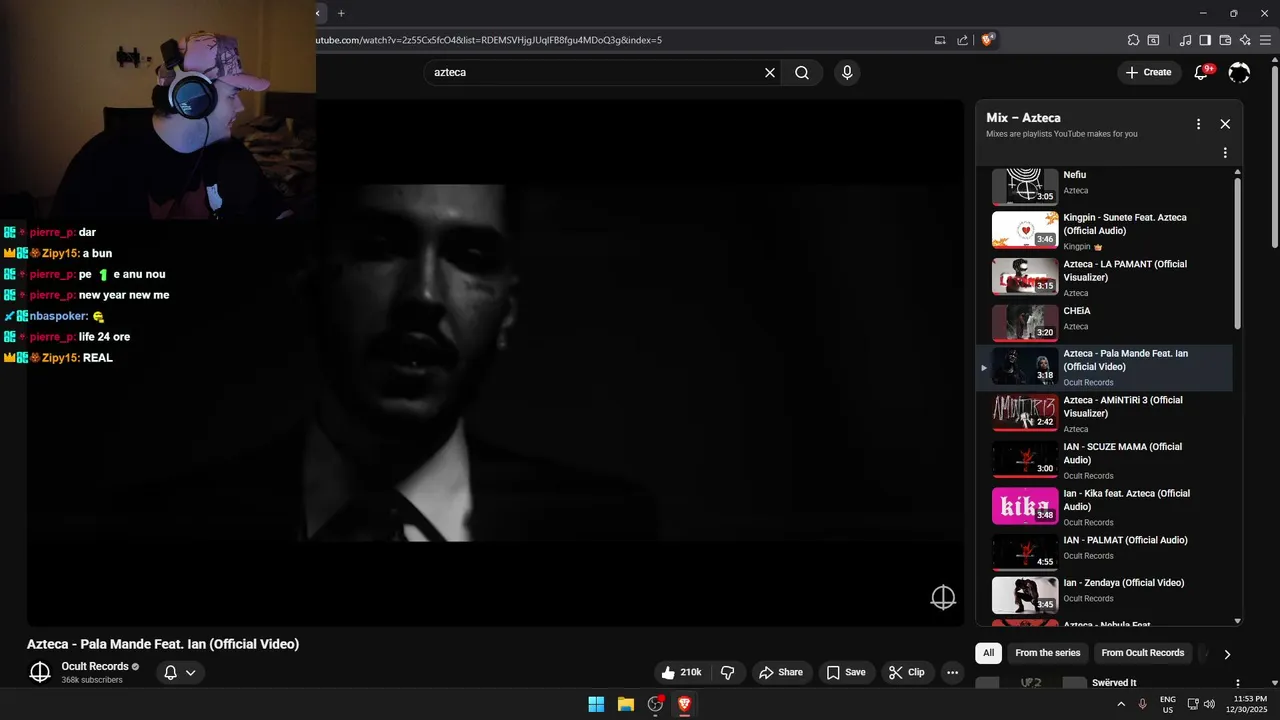
Task: Clear the YouTube search box text
Action: coord(770,72)
